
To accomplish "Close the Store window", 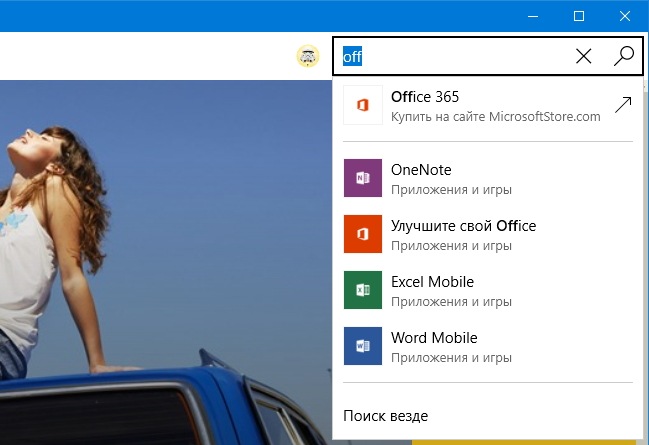I will pyautogui.click(x=625, y=16).
